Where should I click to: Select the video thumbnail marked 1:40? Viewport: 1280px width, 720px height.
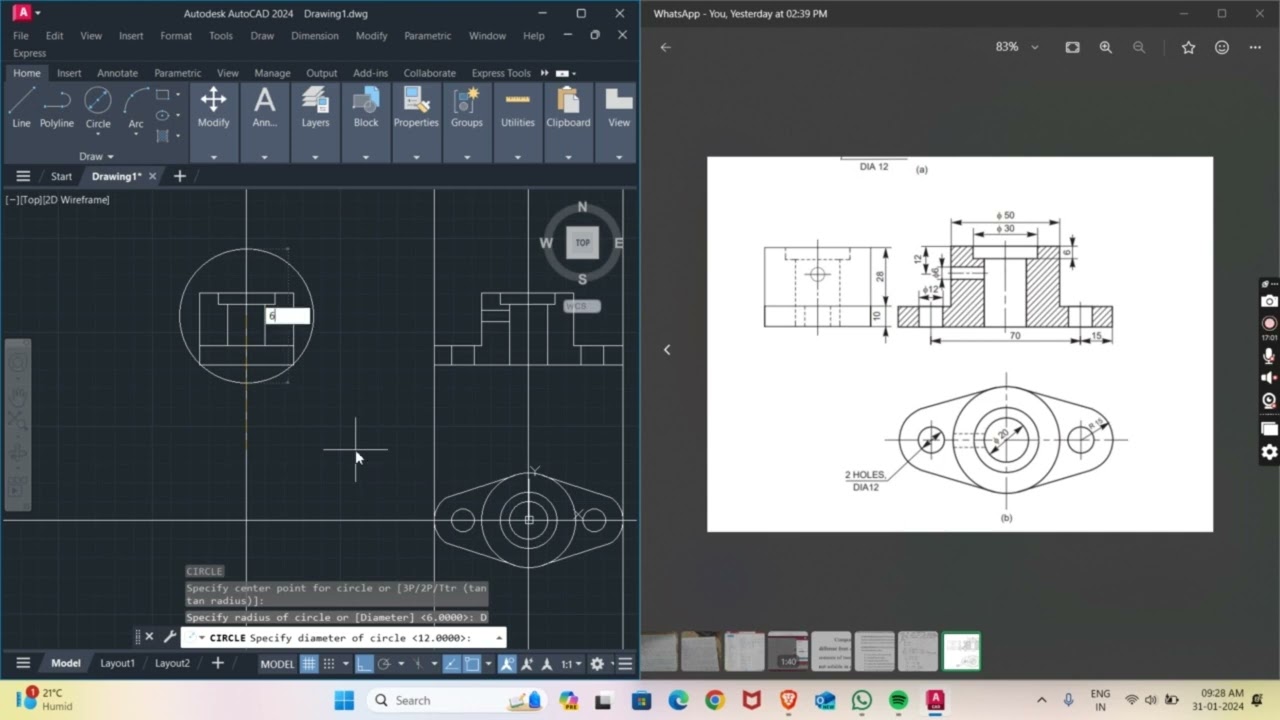point(787,652)
